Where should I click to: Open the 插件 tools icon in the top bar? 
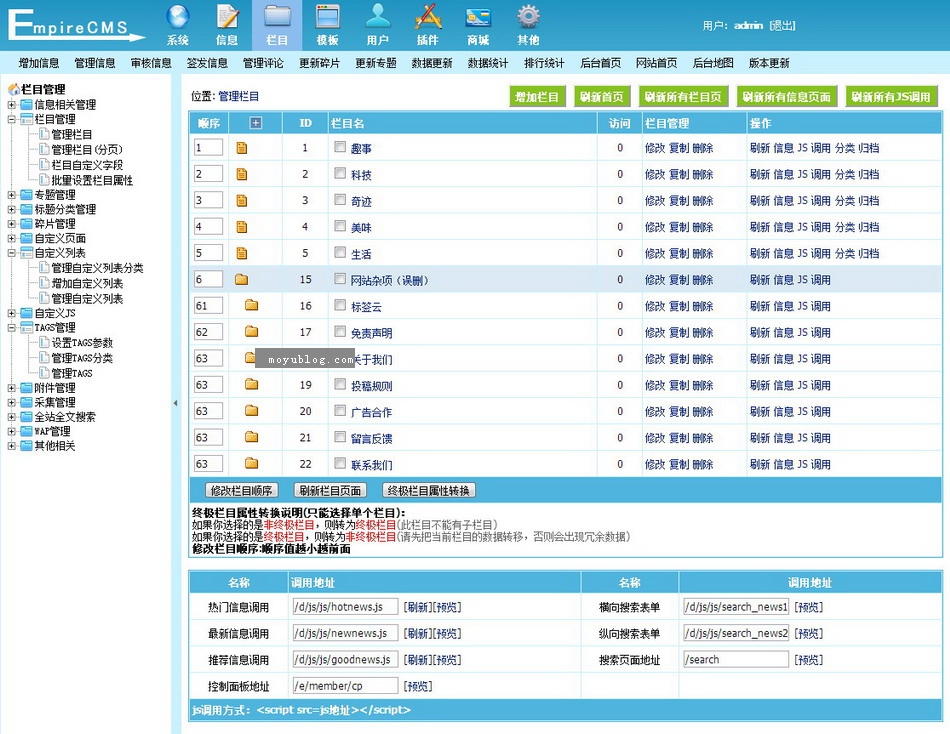pos(428,17)
